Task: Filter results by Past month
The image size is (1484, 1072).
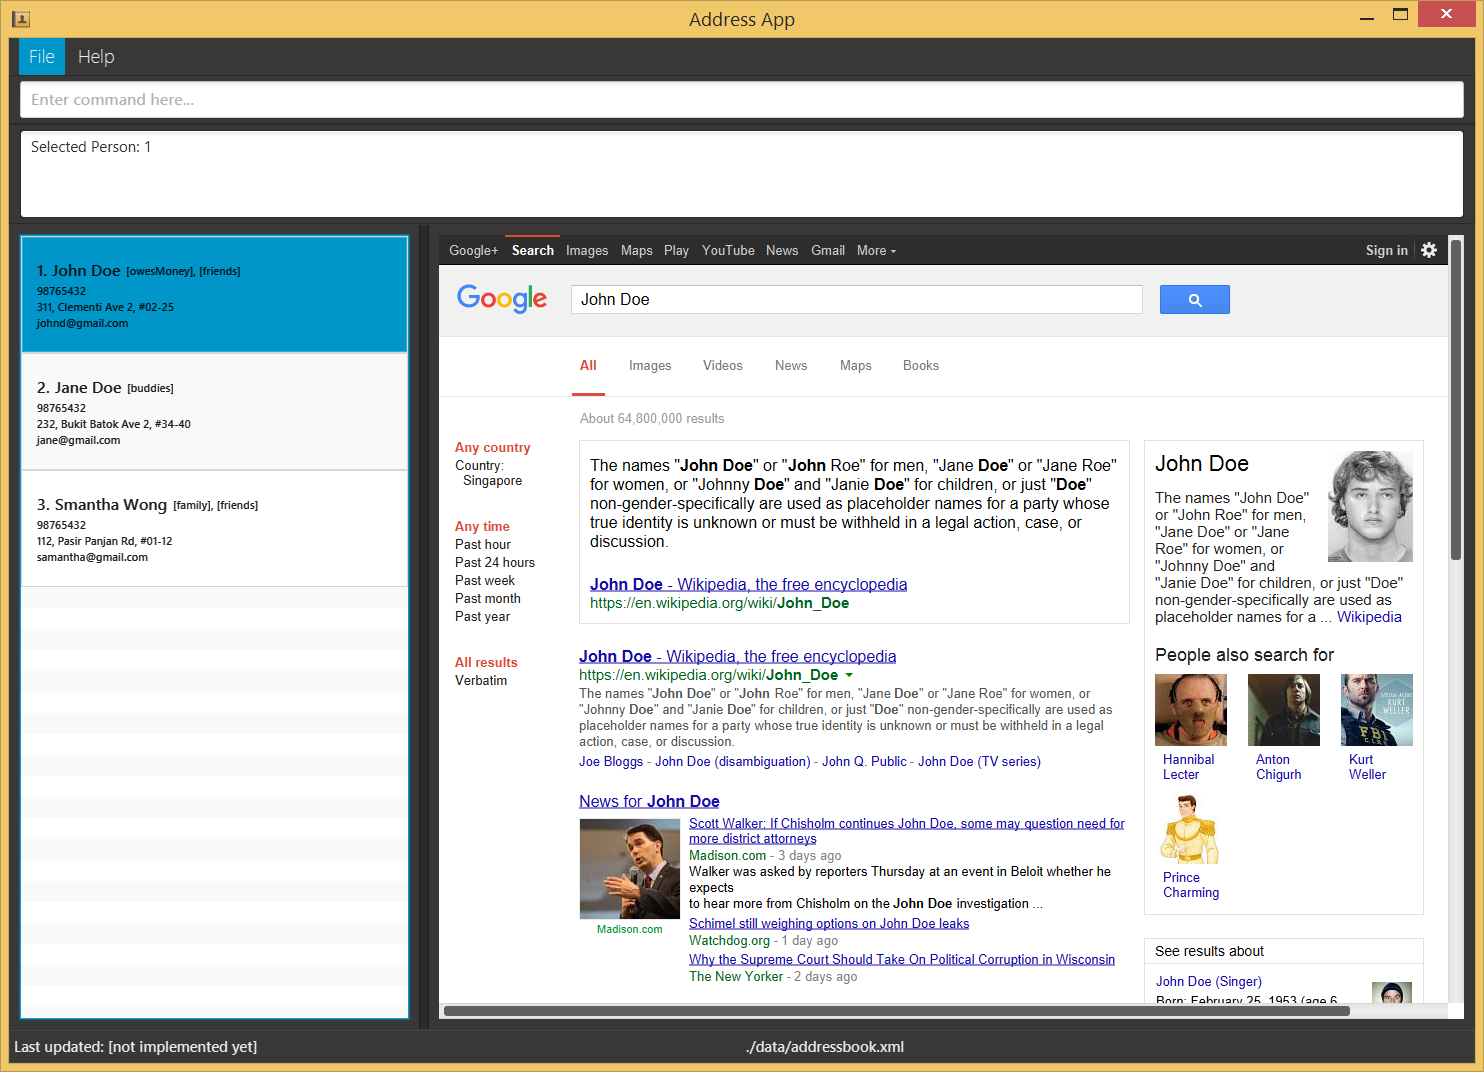Action: coord(488,599)
